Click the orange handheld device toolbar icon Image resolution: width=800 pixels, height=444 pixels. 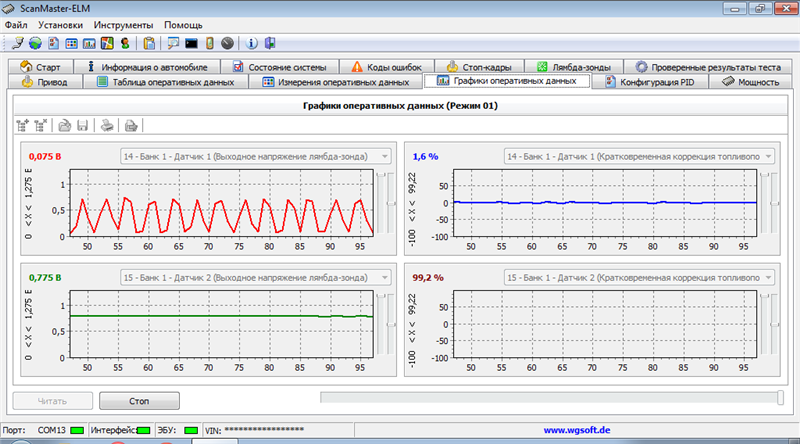coord(209,43)
